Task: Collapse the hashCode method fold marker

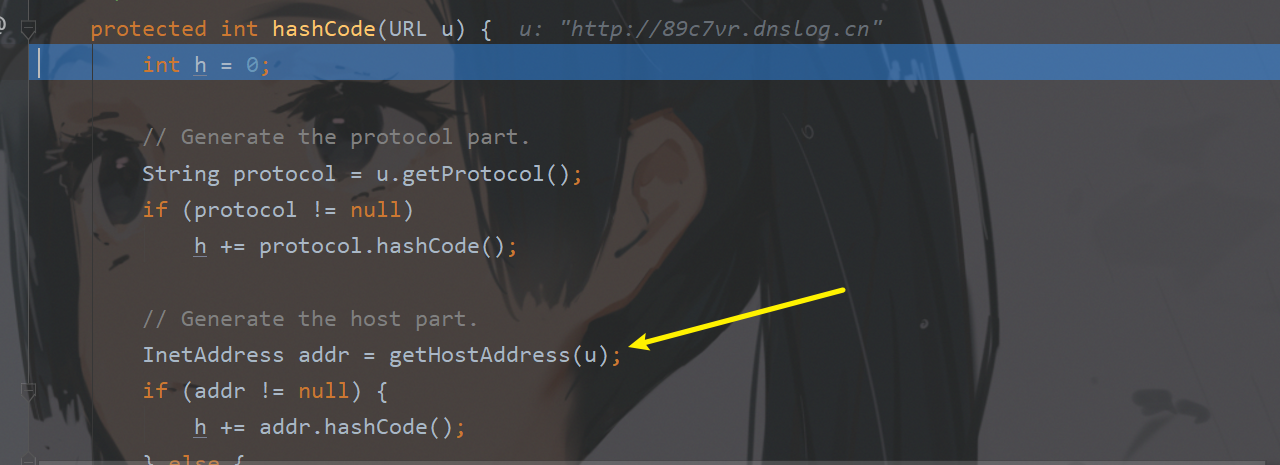Action: pyautogui.click(x=29, y=28)
